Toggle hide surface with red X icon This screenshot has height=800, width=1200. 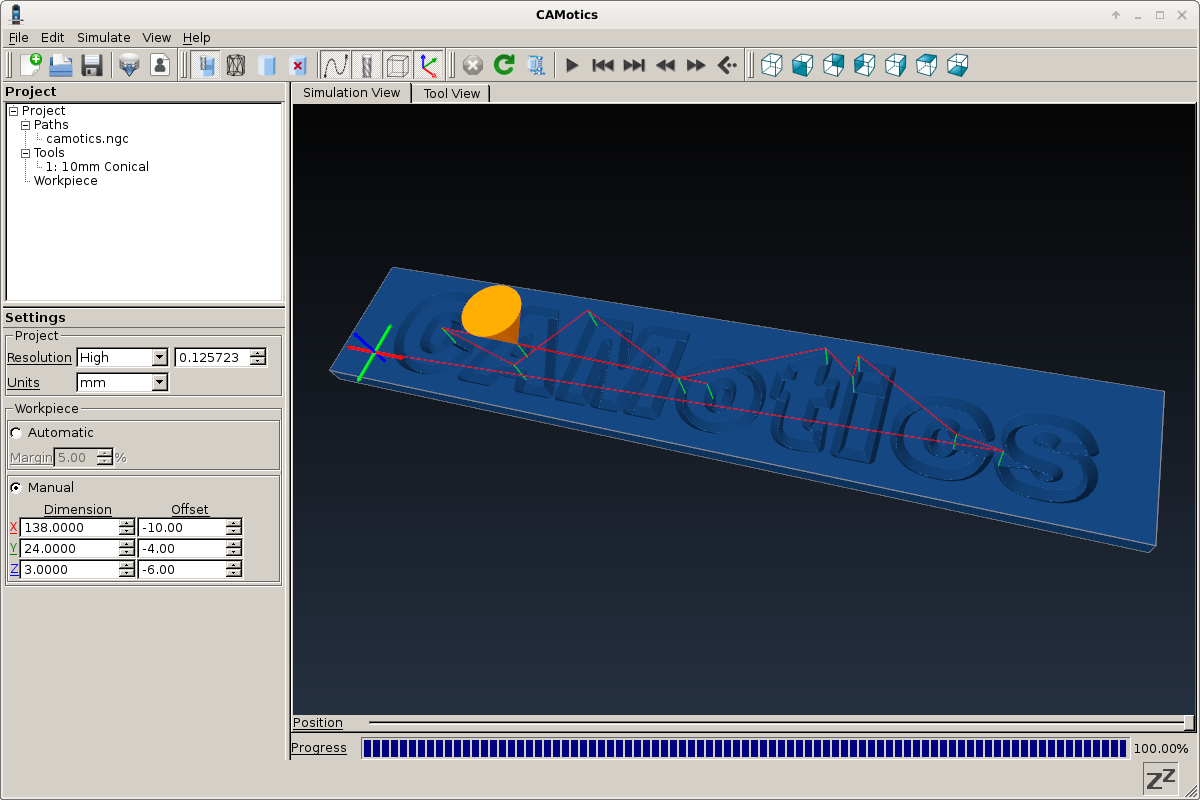(x=298, y=65)
